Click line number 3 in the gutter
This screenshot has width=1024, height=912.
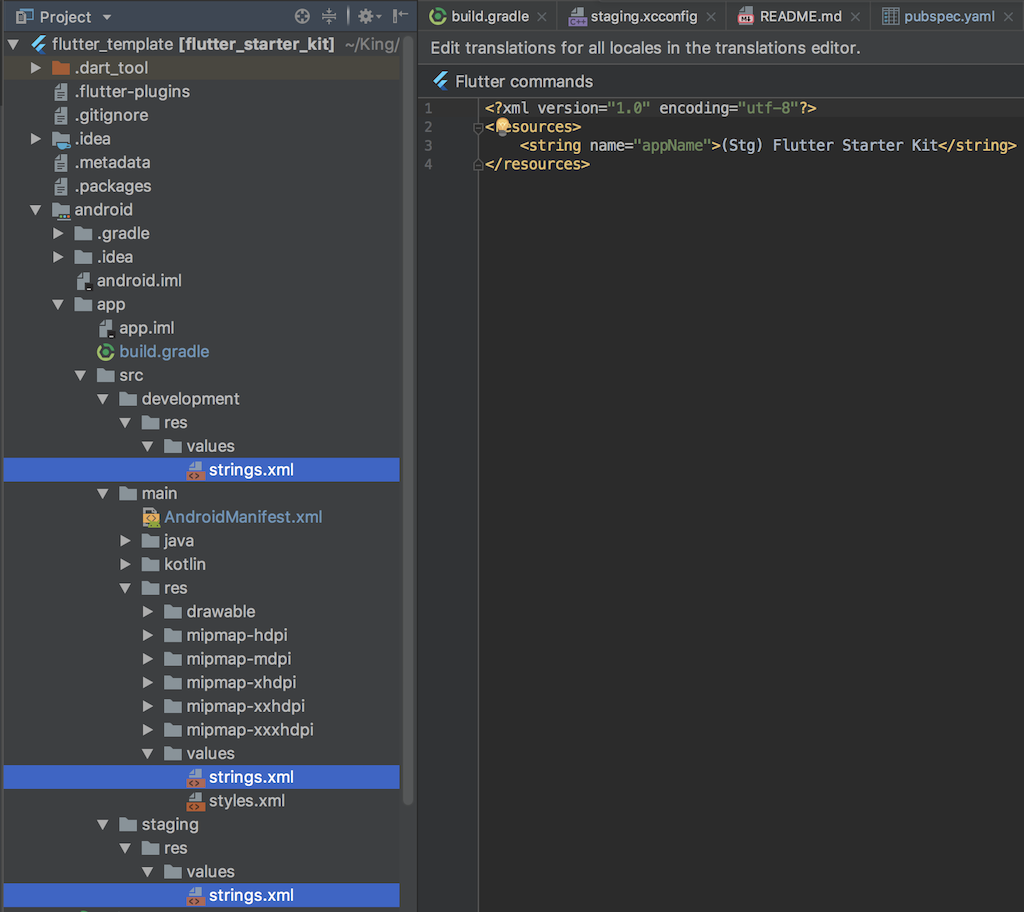pyautogui.click(x=428, y=145)
